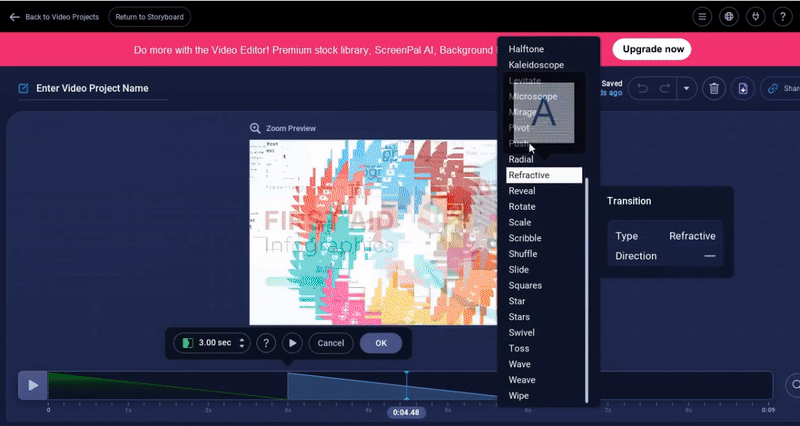Play the timeline with main play button
This screenshot has height=426, width=800.
click(33, 385)
